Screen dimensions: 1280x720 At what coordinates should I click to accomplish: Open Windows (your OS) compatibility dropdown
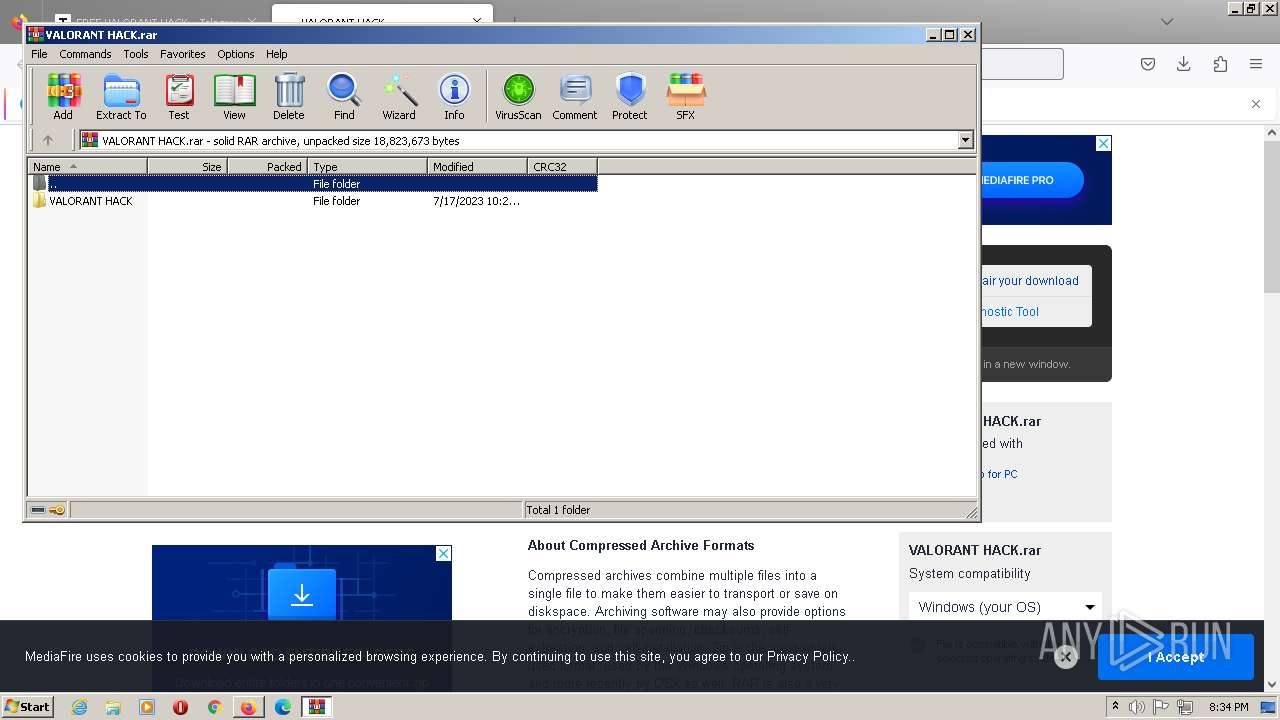click(1005, 607)
